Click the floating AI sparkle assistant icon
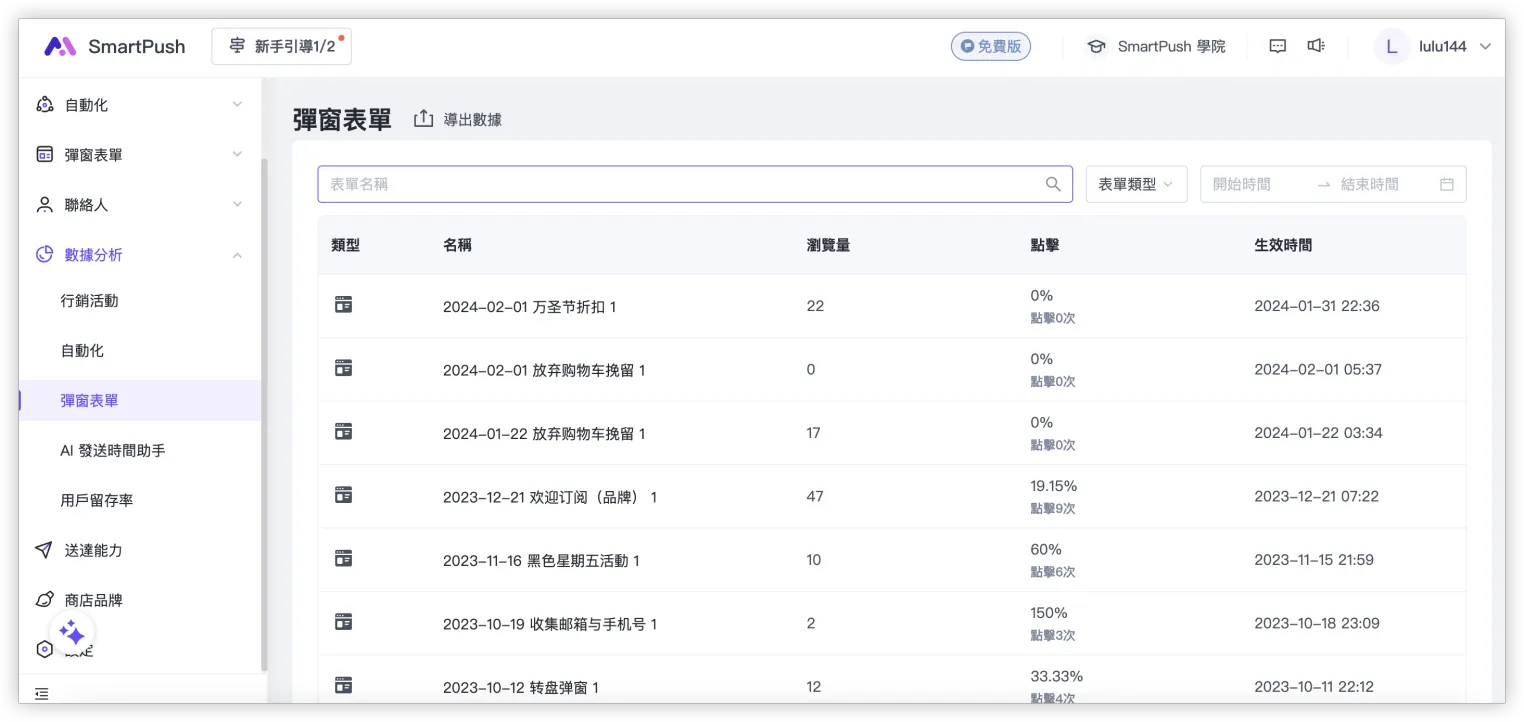This screenshot has height=722, width=1524. click(72, 632)
